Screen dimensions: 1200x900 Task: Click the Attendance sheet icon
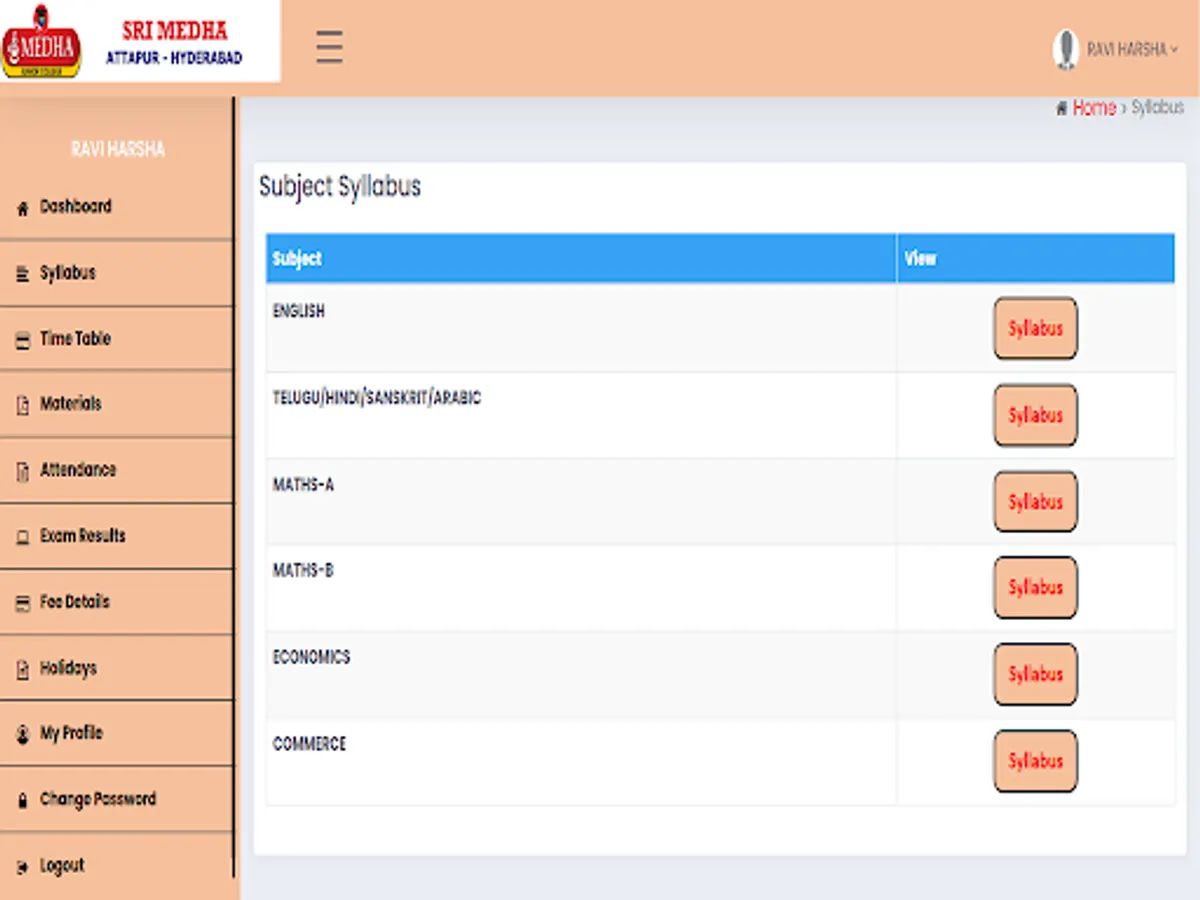pyautogui.click(x=23, y=471)
